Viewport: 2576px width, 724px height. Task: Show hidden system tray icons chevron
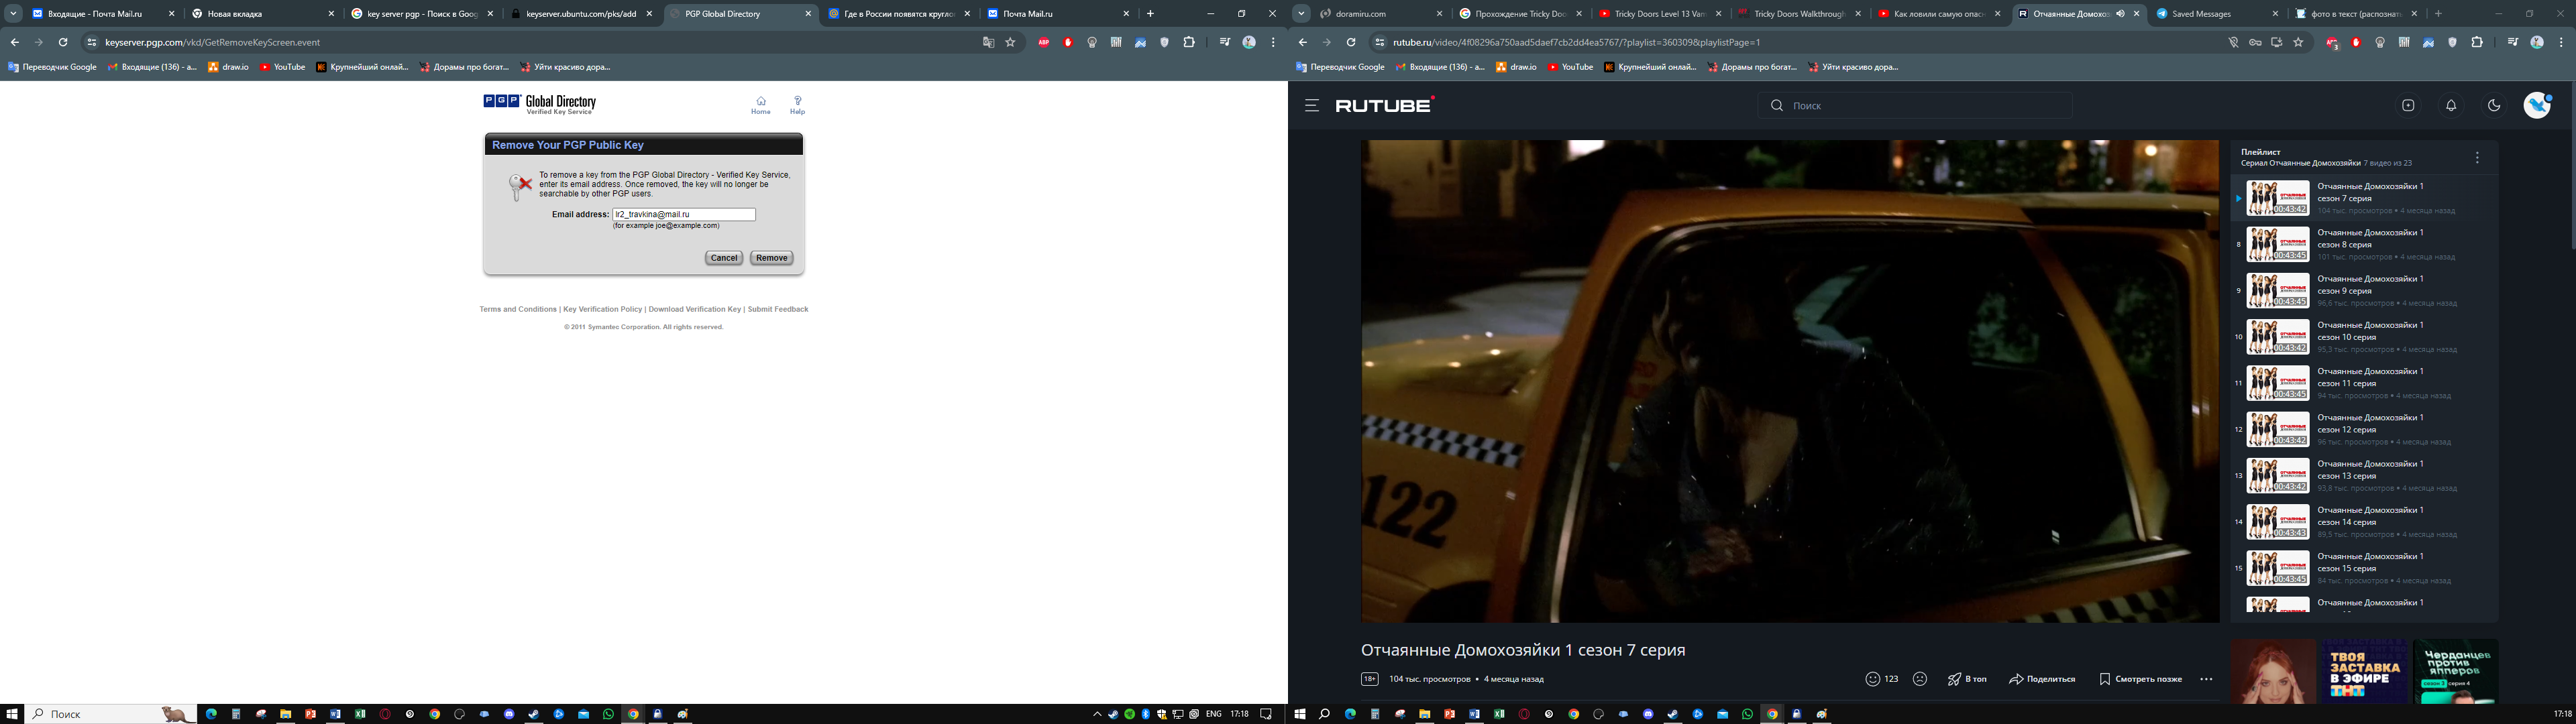click(1097, 714)
